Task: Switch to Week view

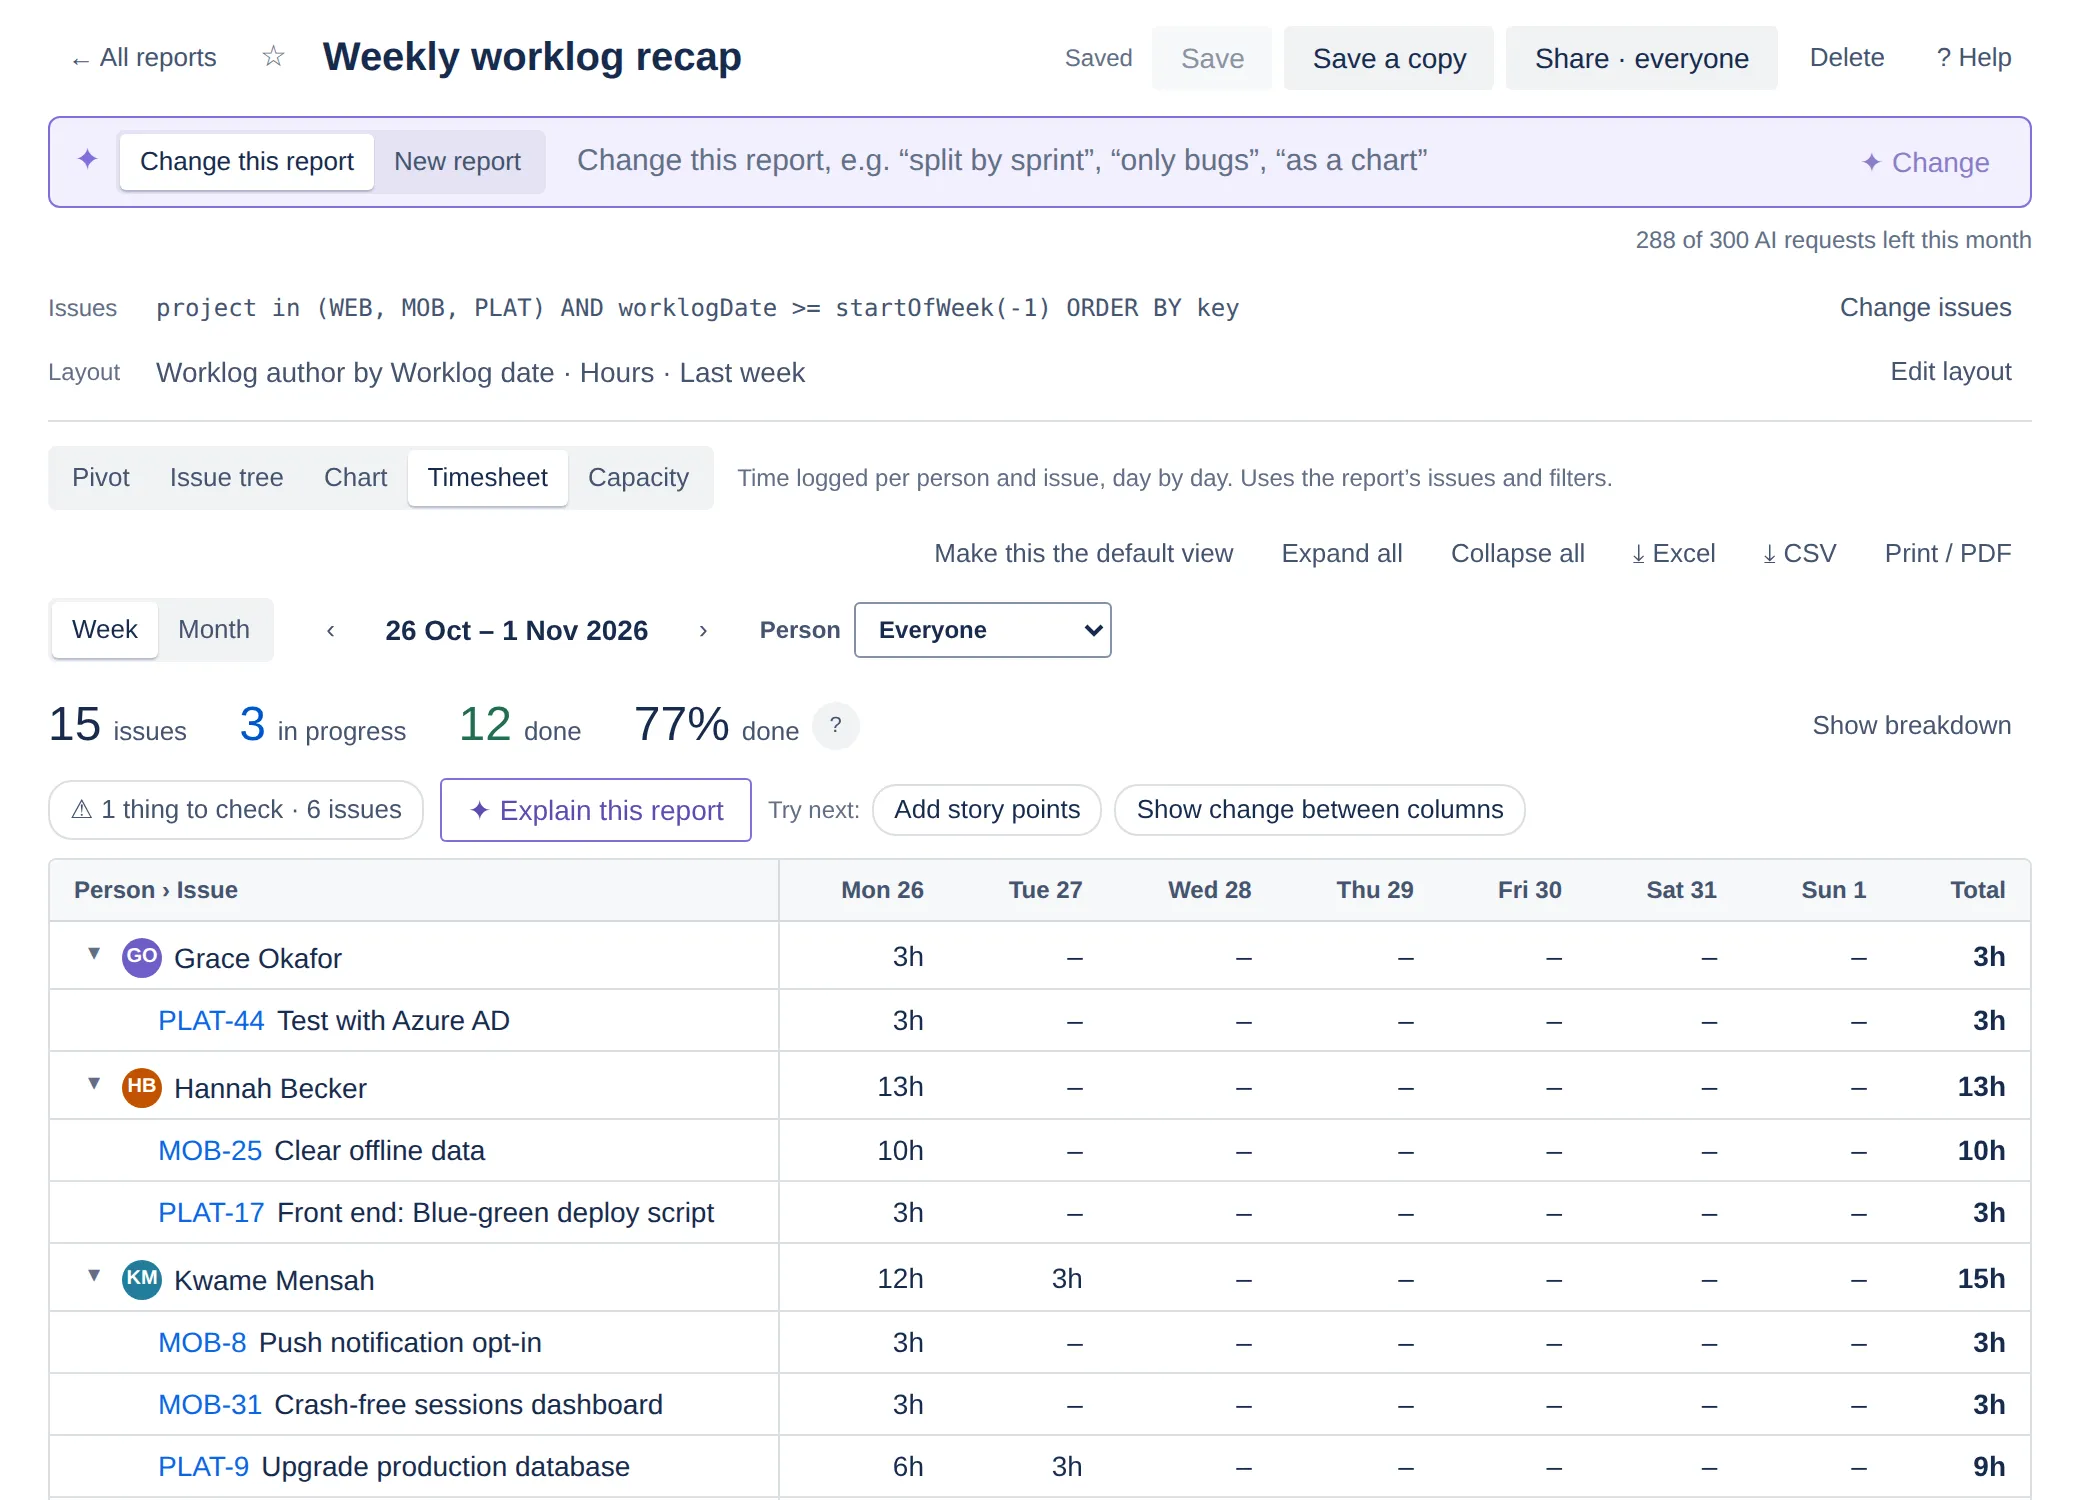Action: point(105,629)
